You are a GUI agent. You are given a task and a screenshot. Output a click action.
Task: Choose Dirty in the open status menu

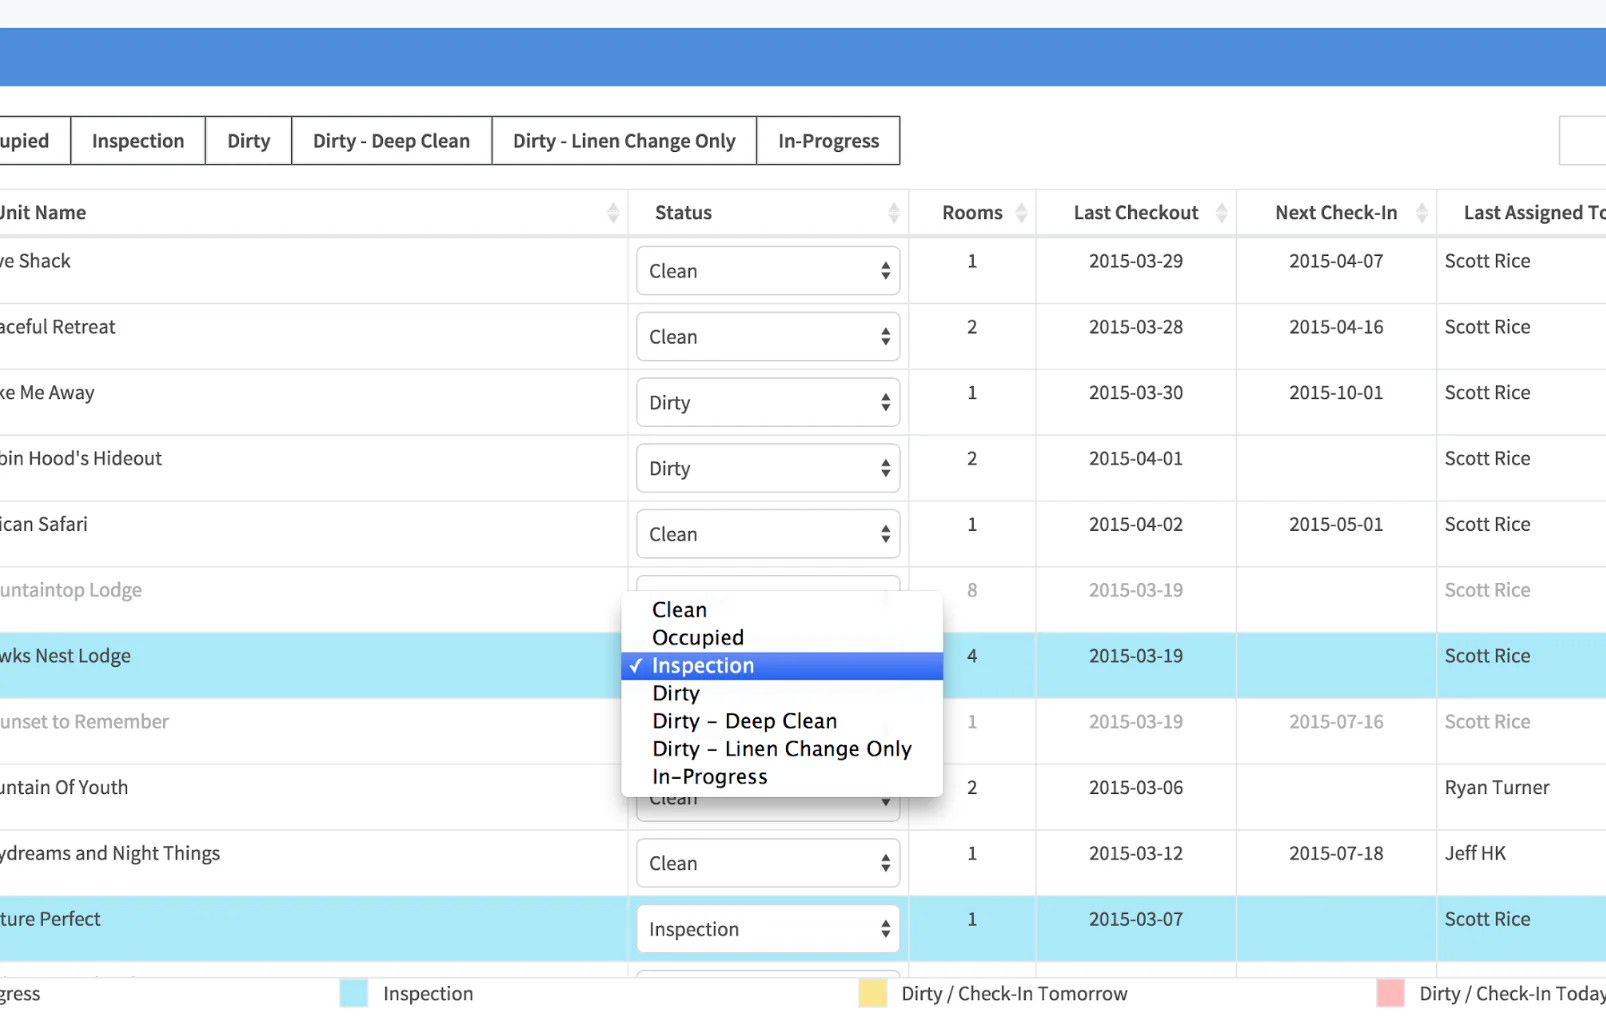[782, 694]
